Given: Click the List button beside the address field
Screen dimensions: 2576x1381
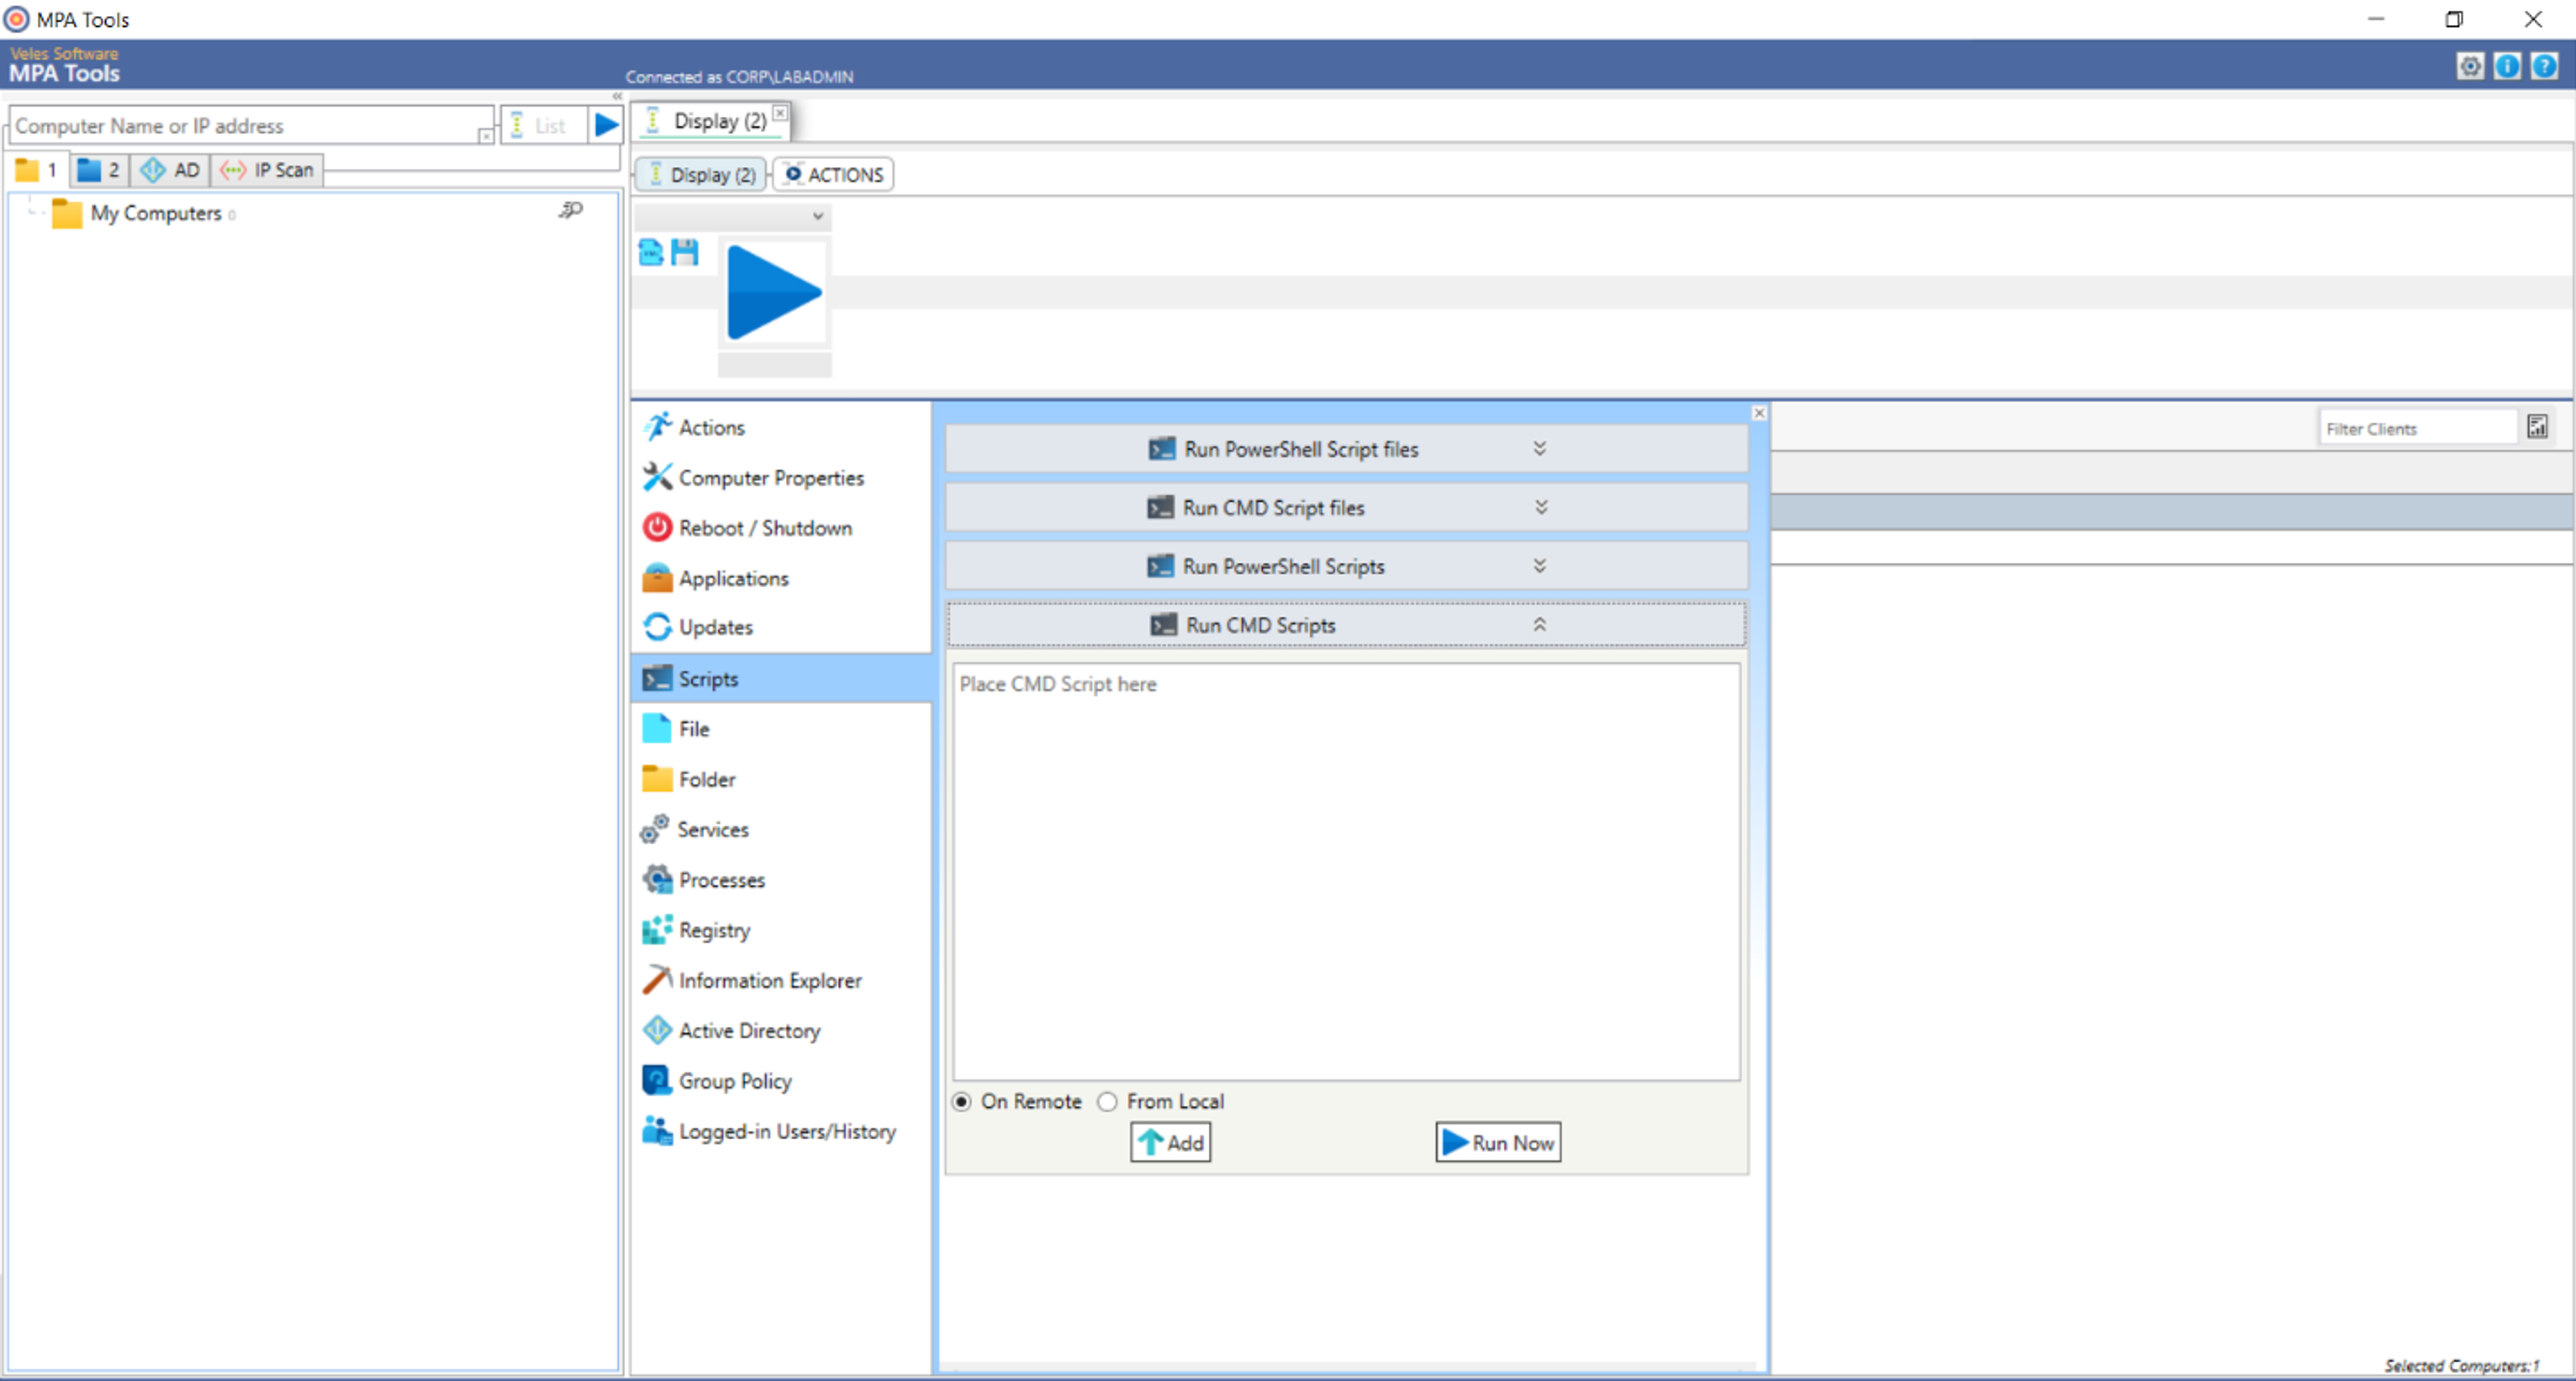Looking at the screenshot, I should coord(543,126).
